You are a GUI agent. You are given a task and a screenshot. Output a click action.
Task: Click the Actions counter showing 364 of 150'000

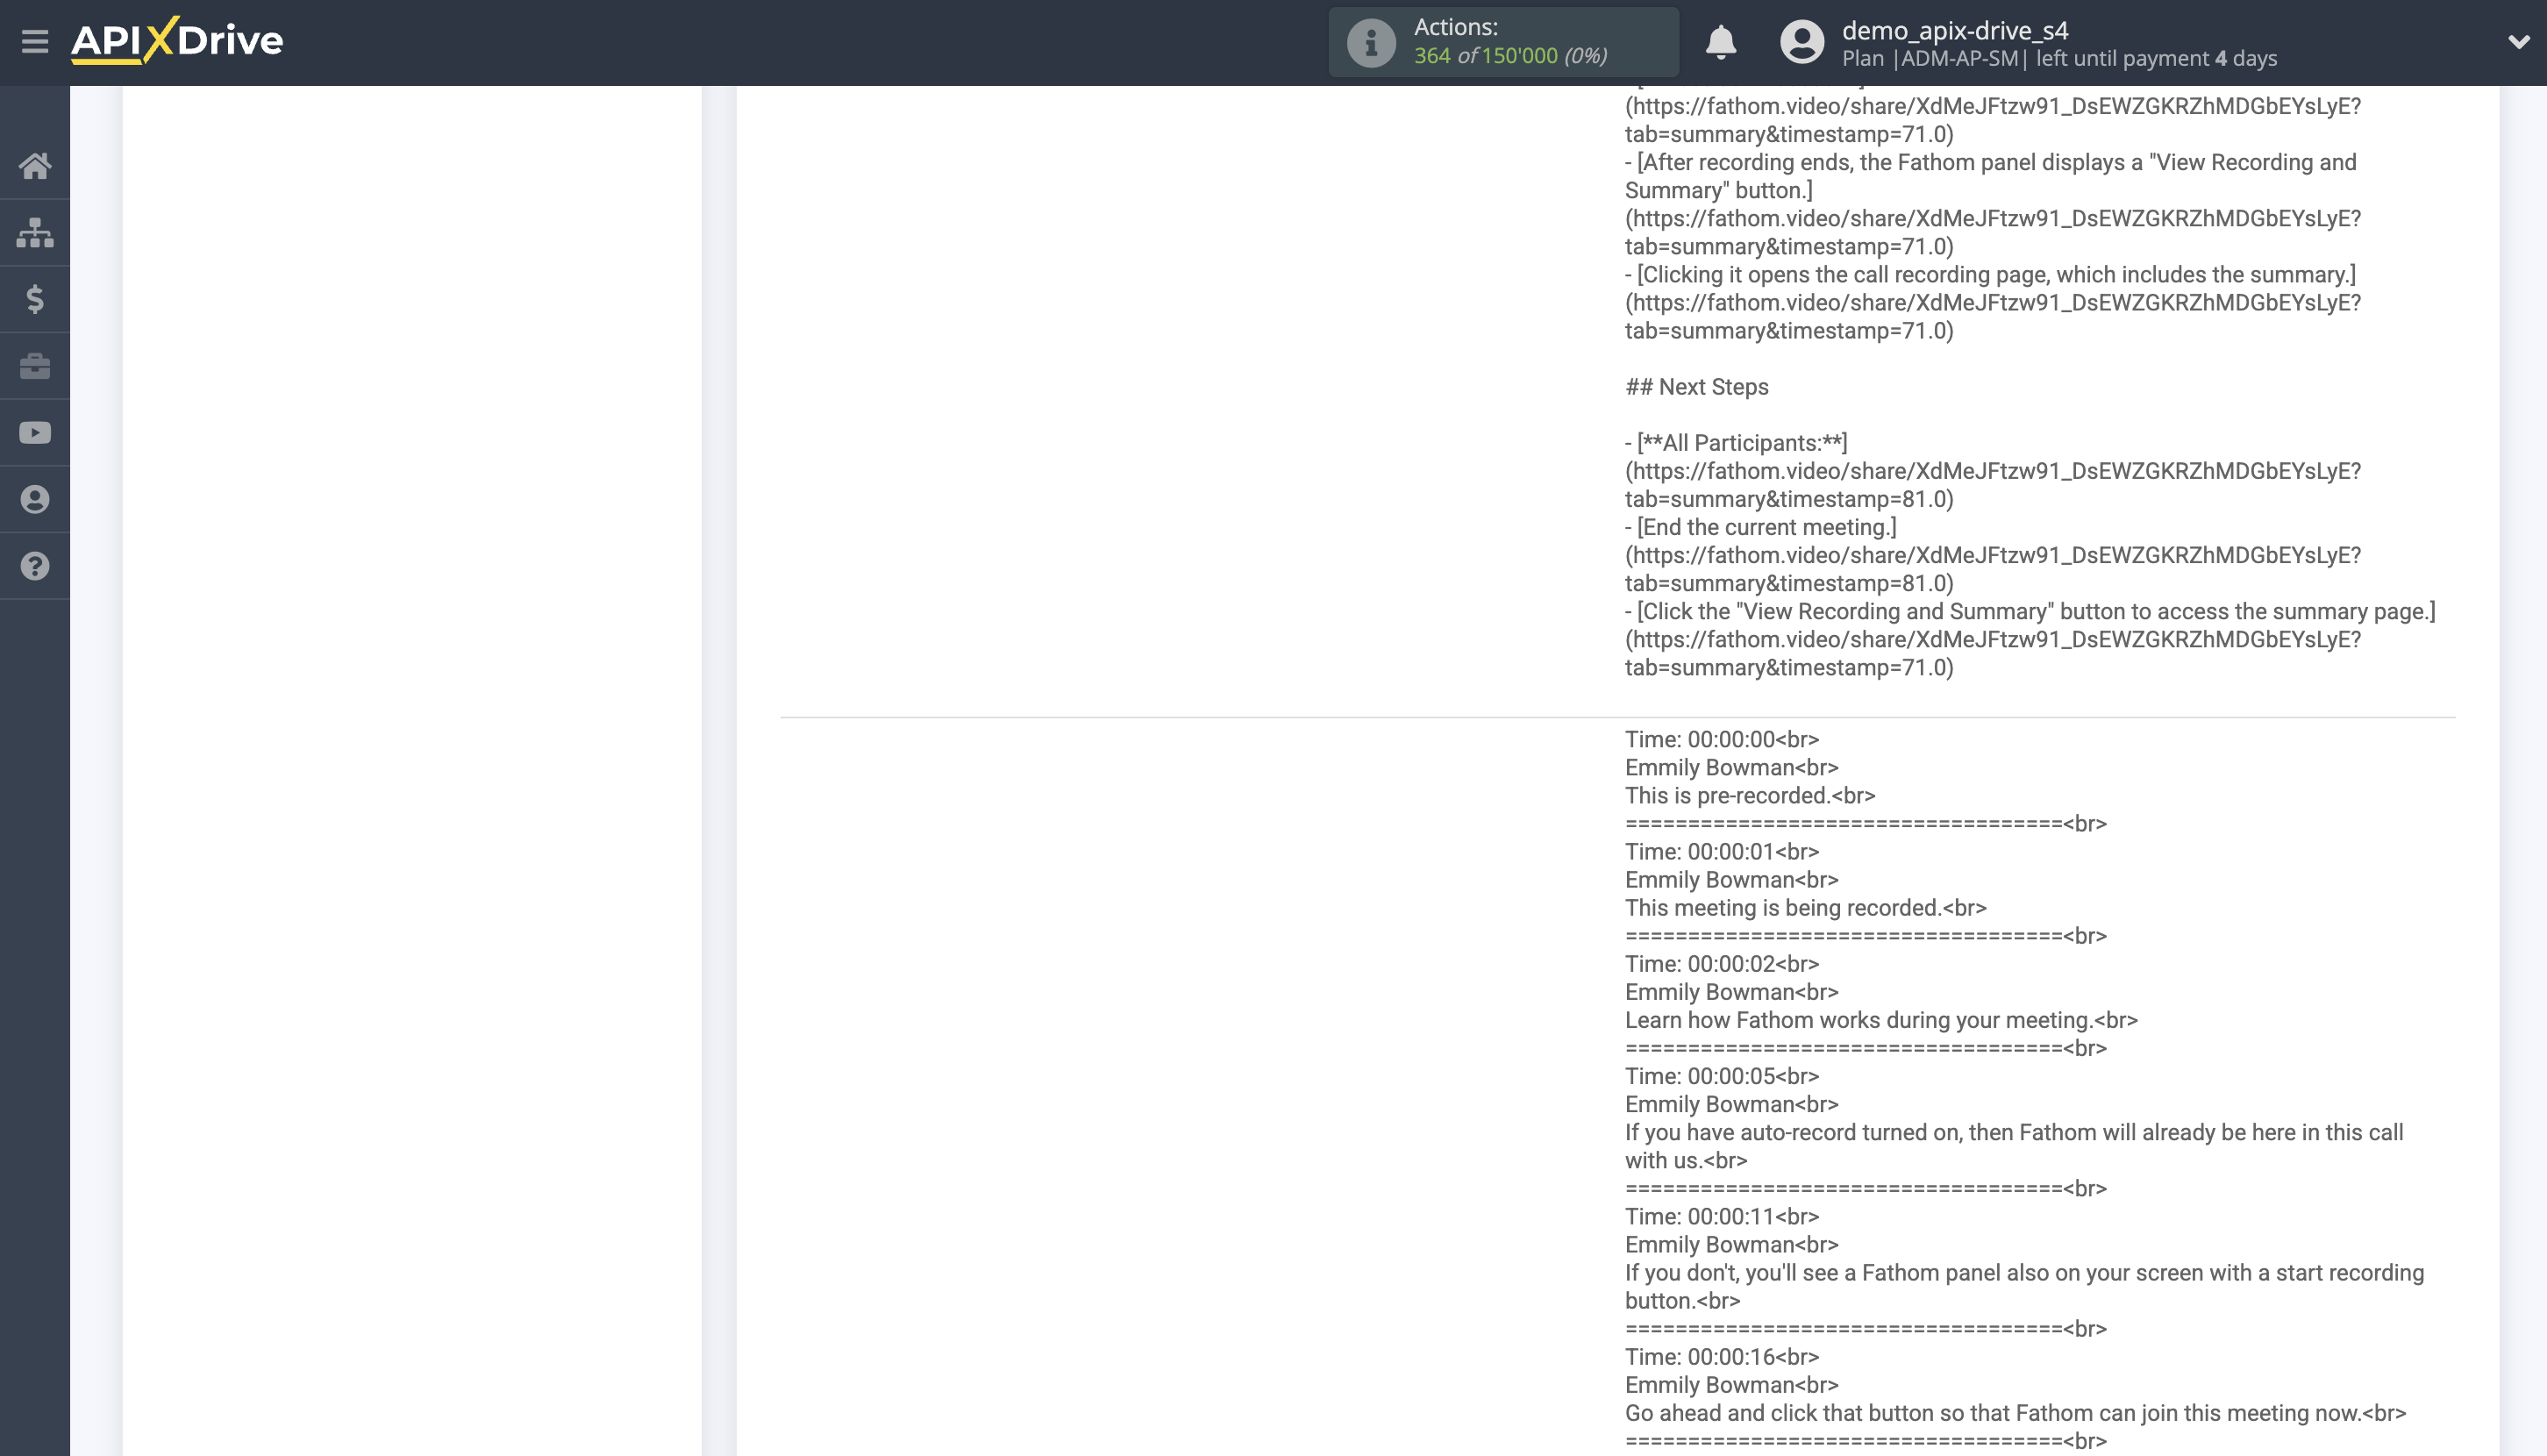(1511, 55)
